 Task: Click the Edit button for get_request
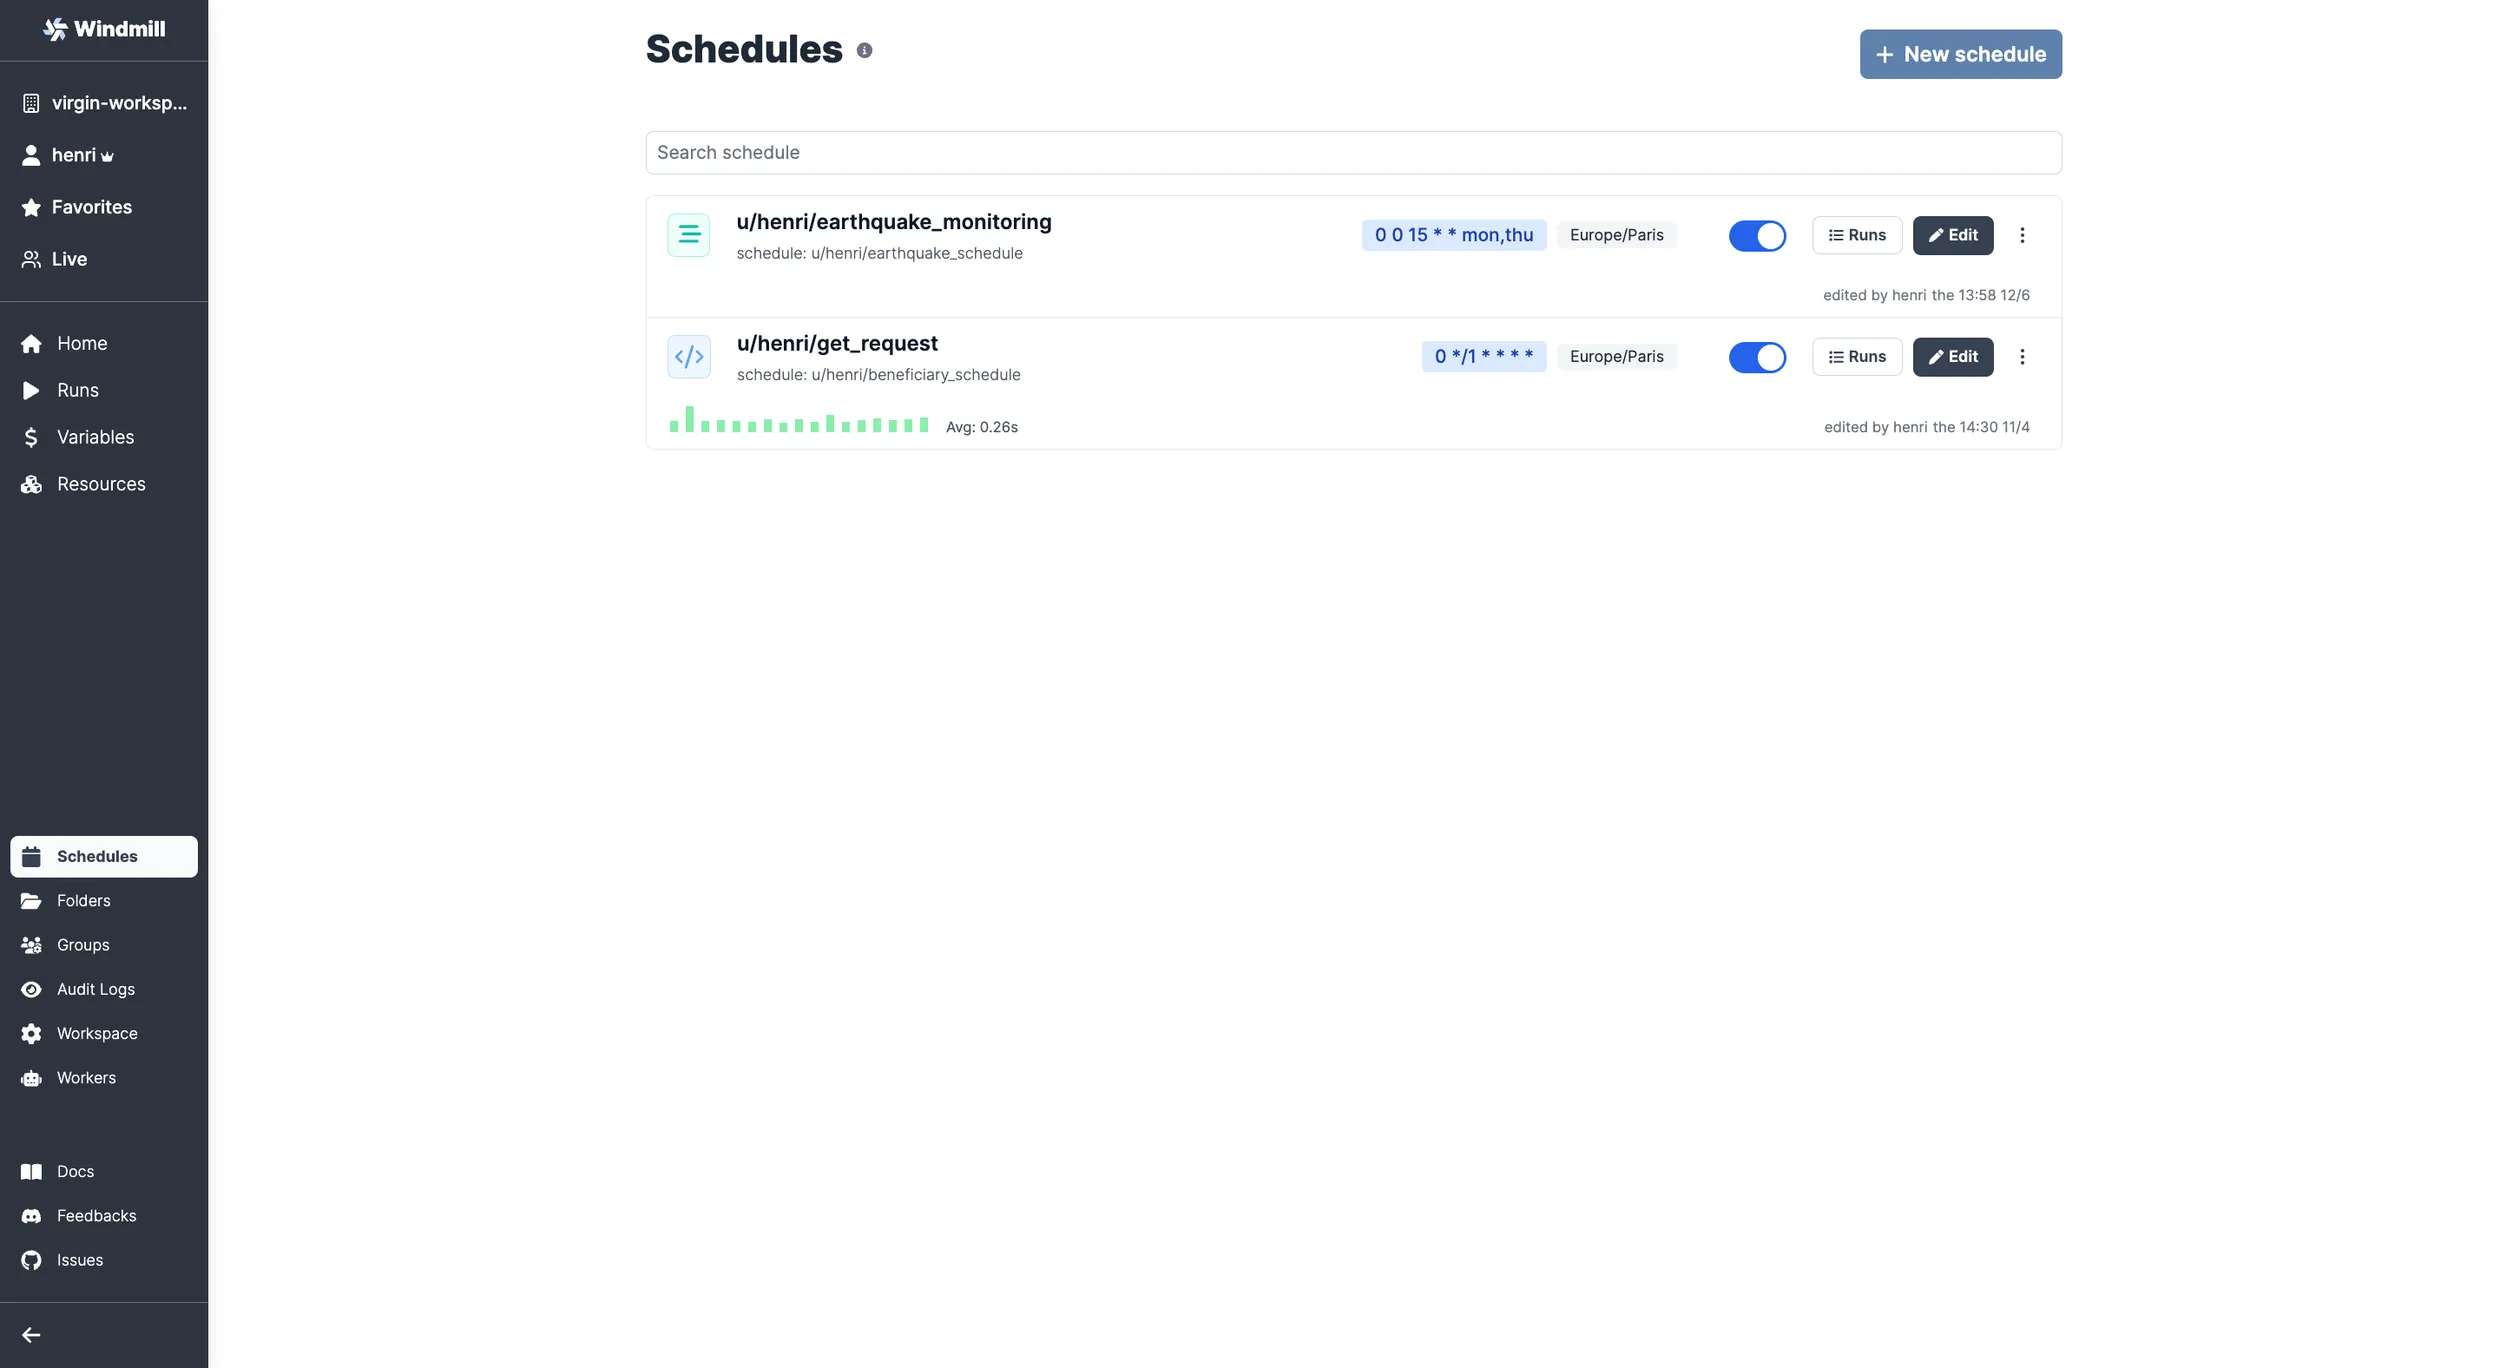click(1952, 357)
